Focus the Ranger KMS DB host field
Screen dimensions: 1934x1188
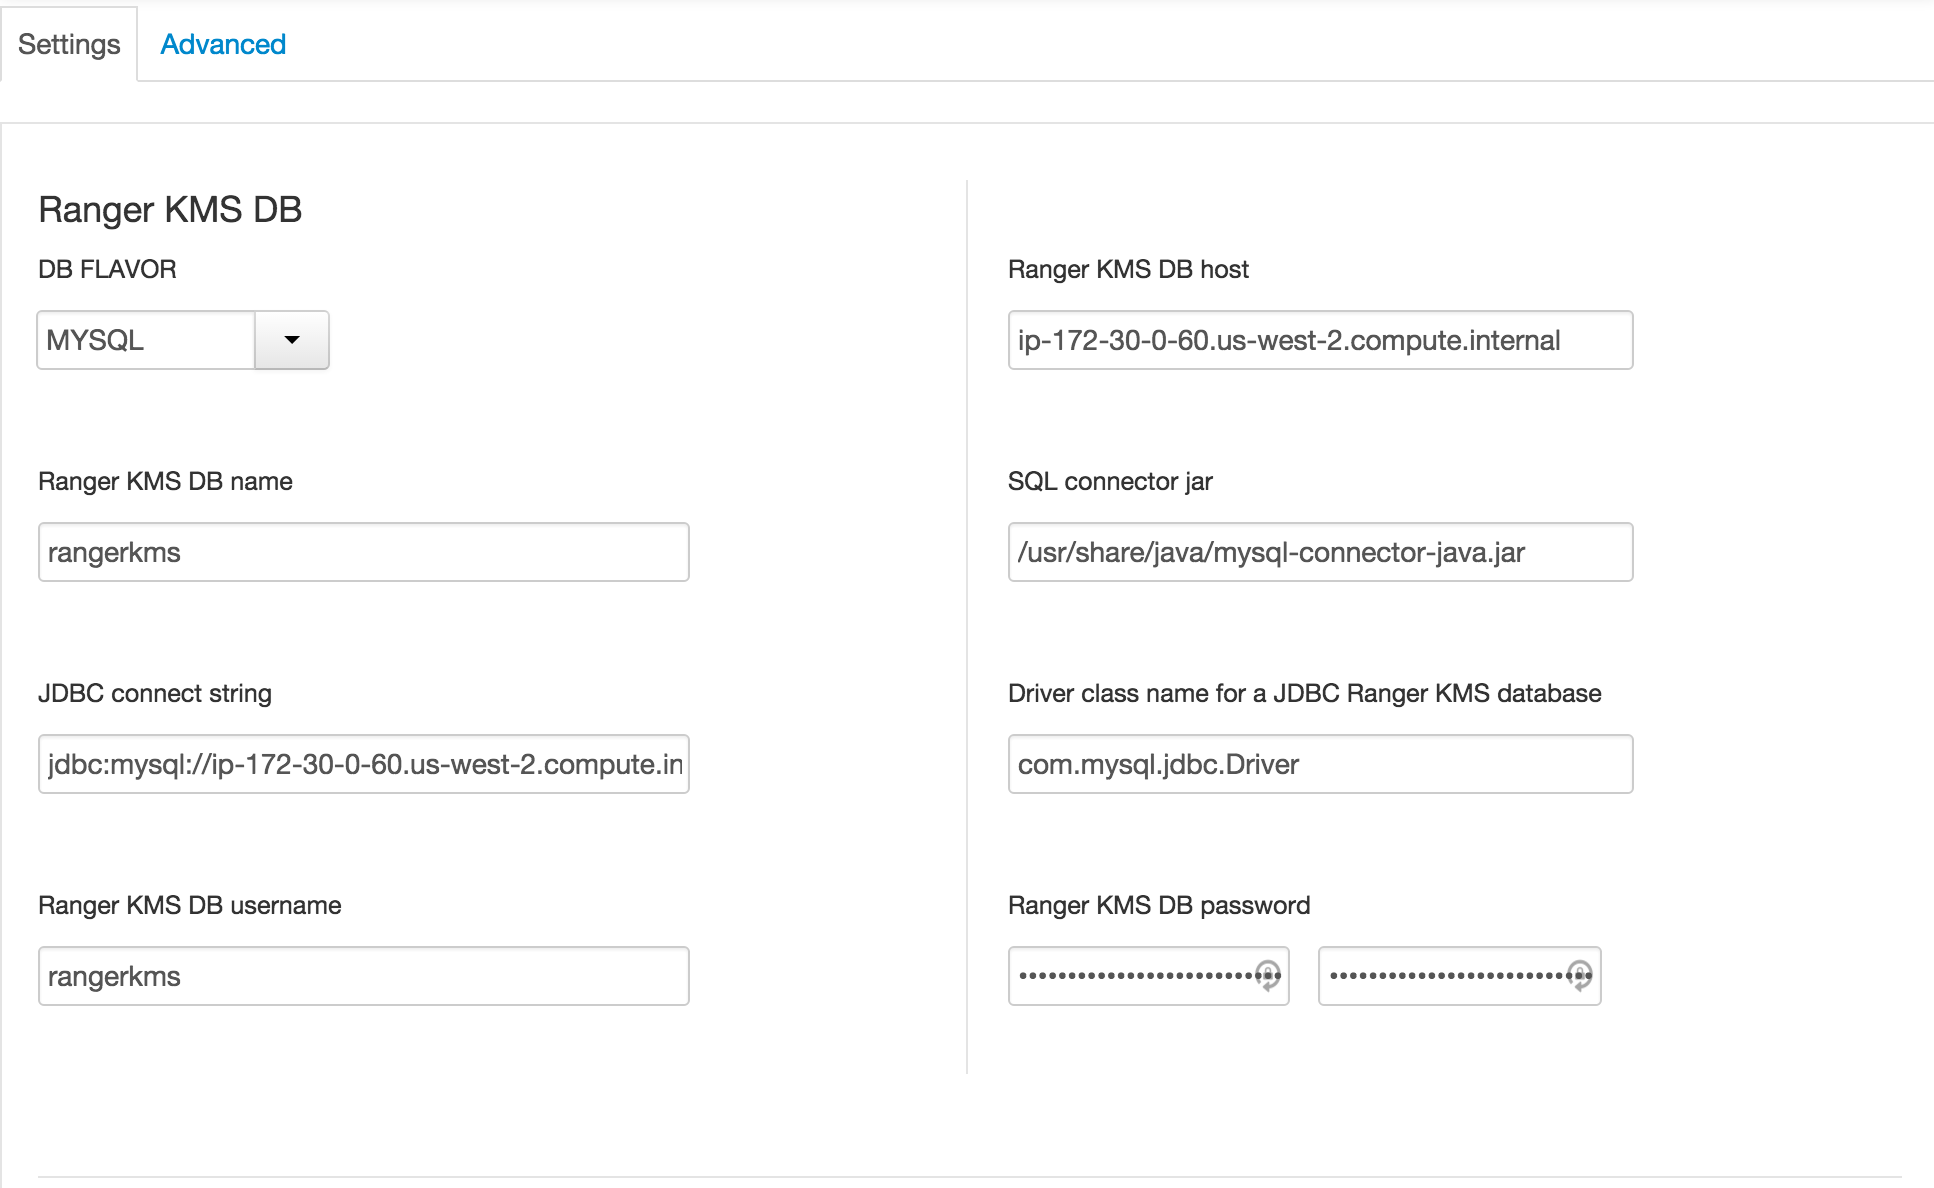tap(1320, 340)
